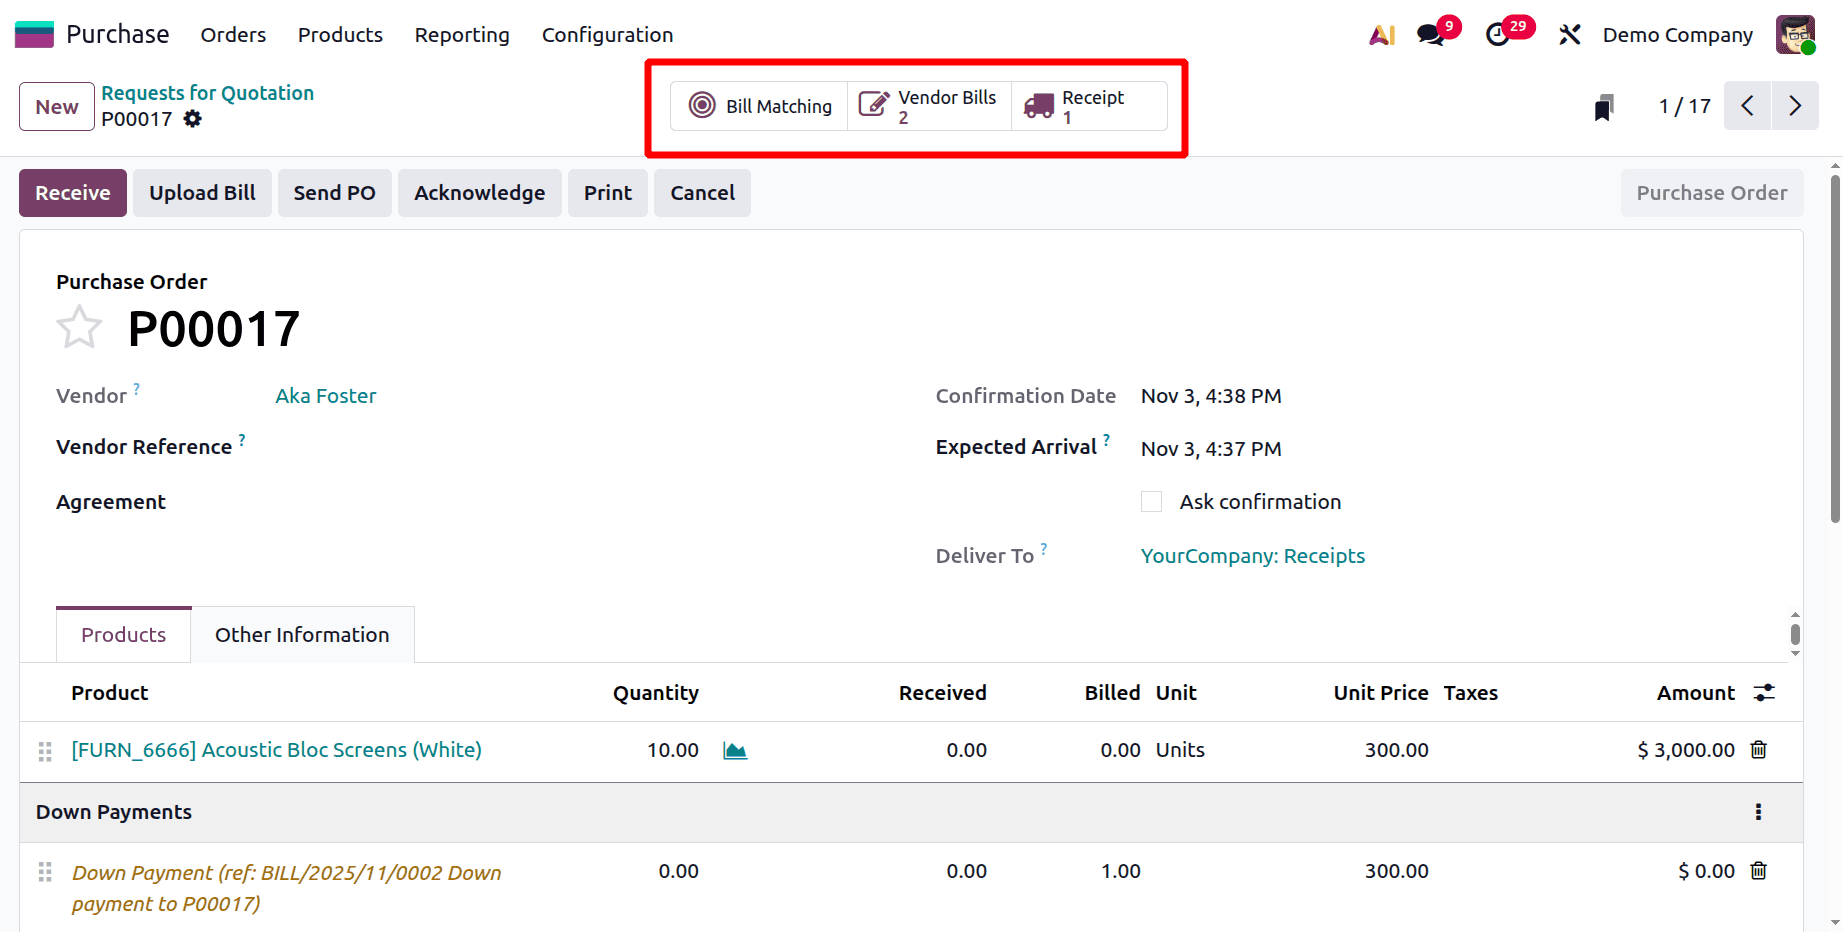Click the gear icon beside P00017 breadcrumb
This screenshot has width=1843, height=932.
[x=192, y=119]
